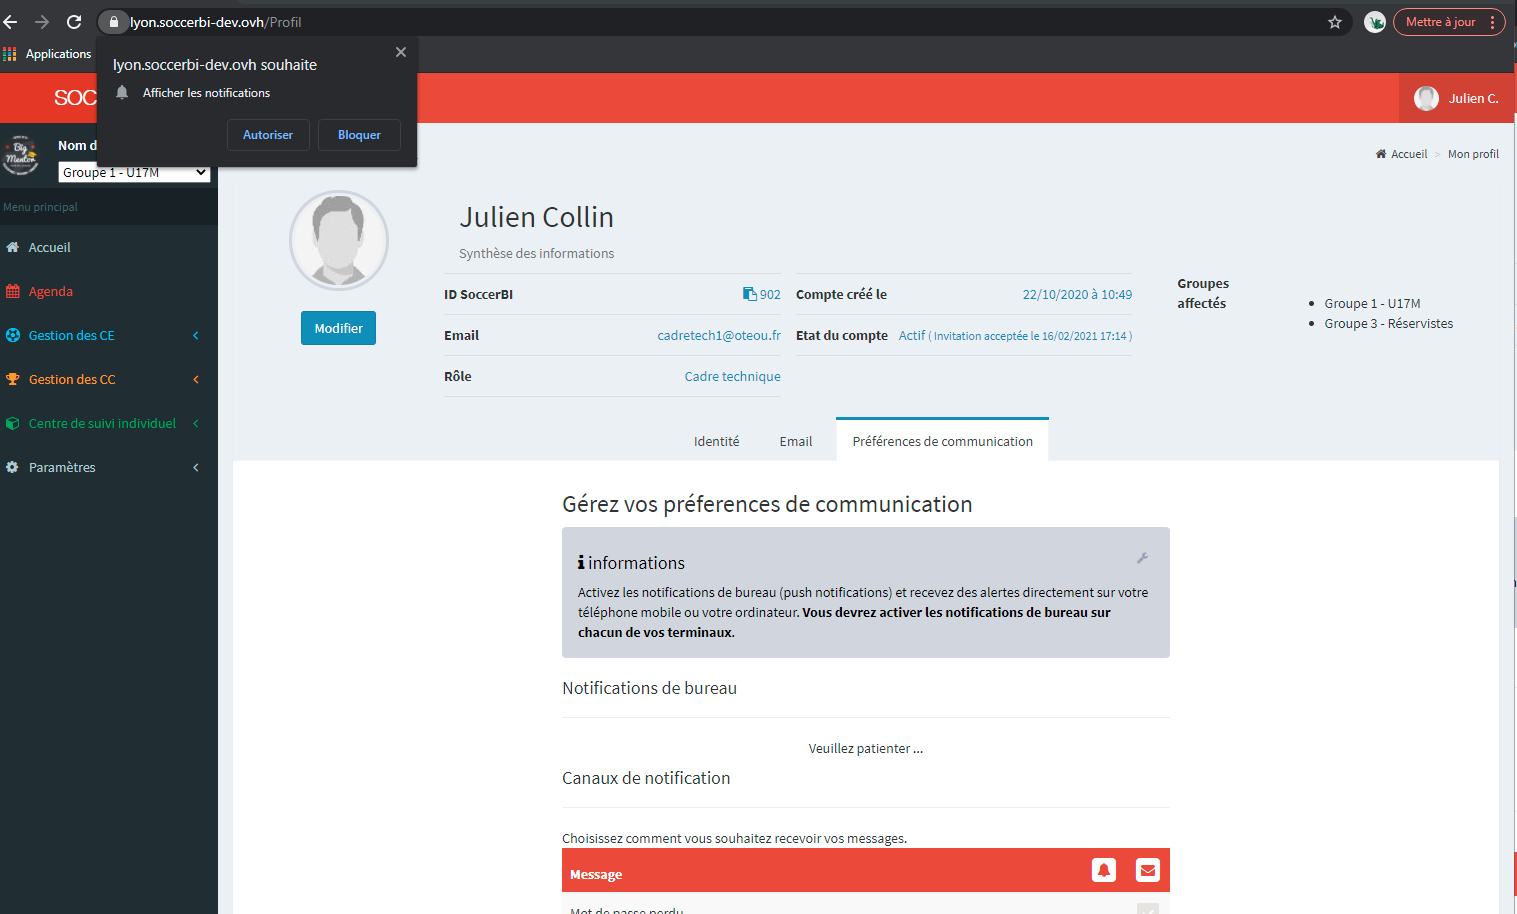Click the envelope icon in Message header

click(x=1148, y=870)
